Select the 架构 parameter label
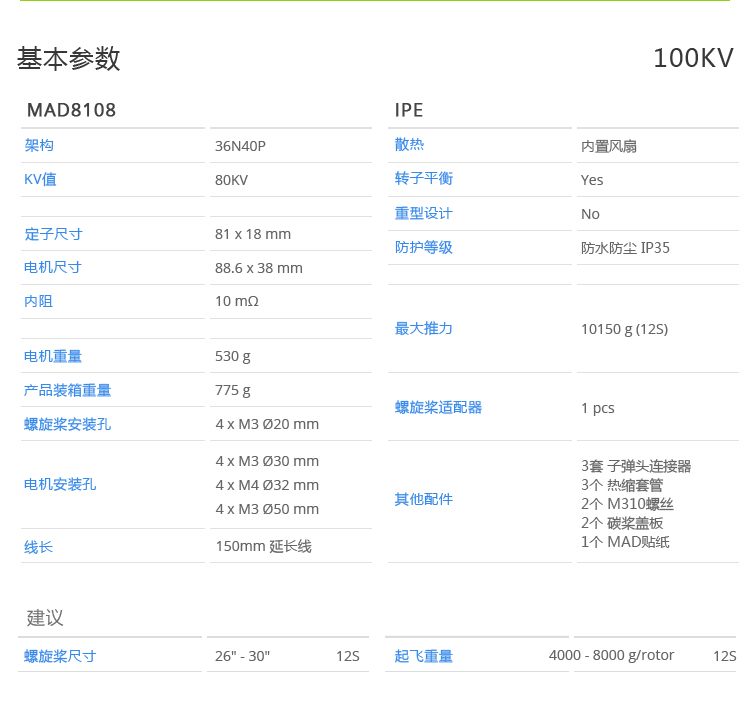 coord(39,145)
